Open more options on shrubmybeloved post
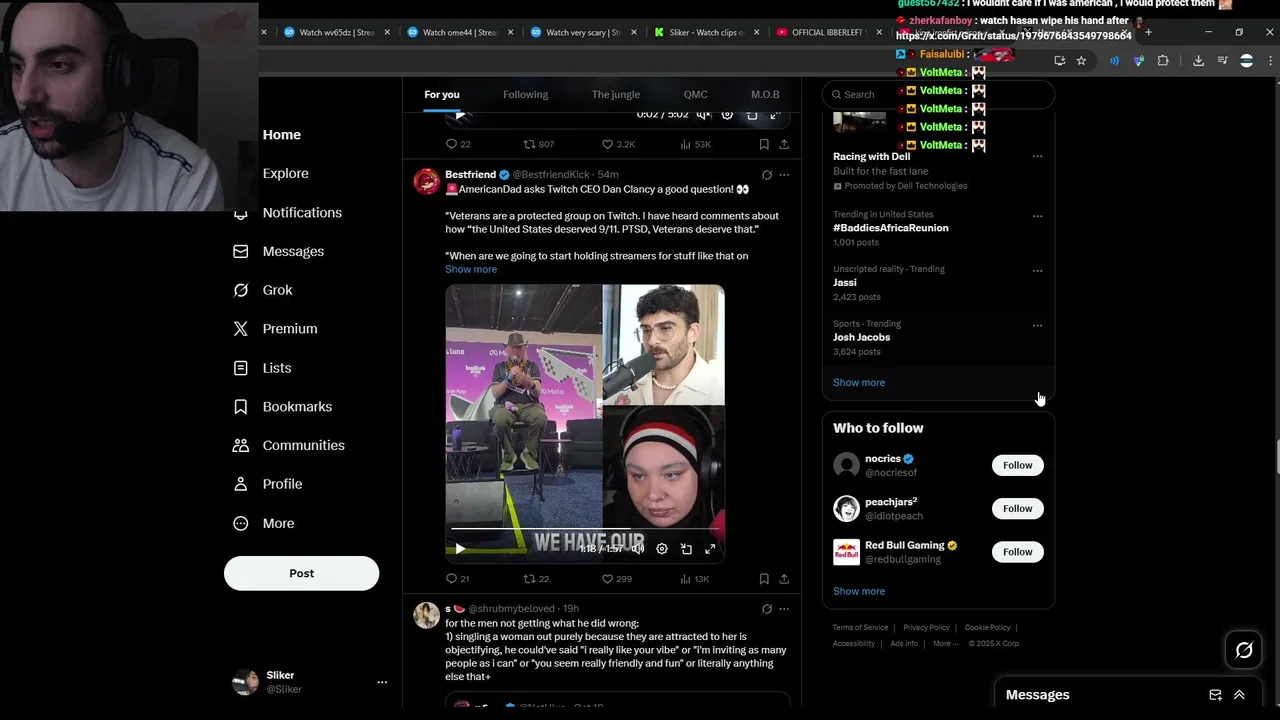This screenshot has height=720, width=1280. [784, 609]
